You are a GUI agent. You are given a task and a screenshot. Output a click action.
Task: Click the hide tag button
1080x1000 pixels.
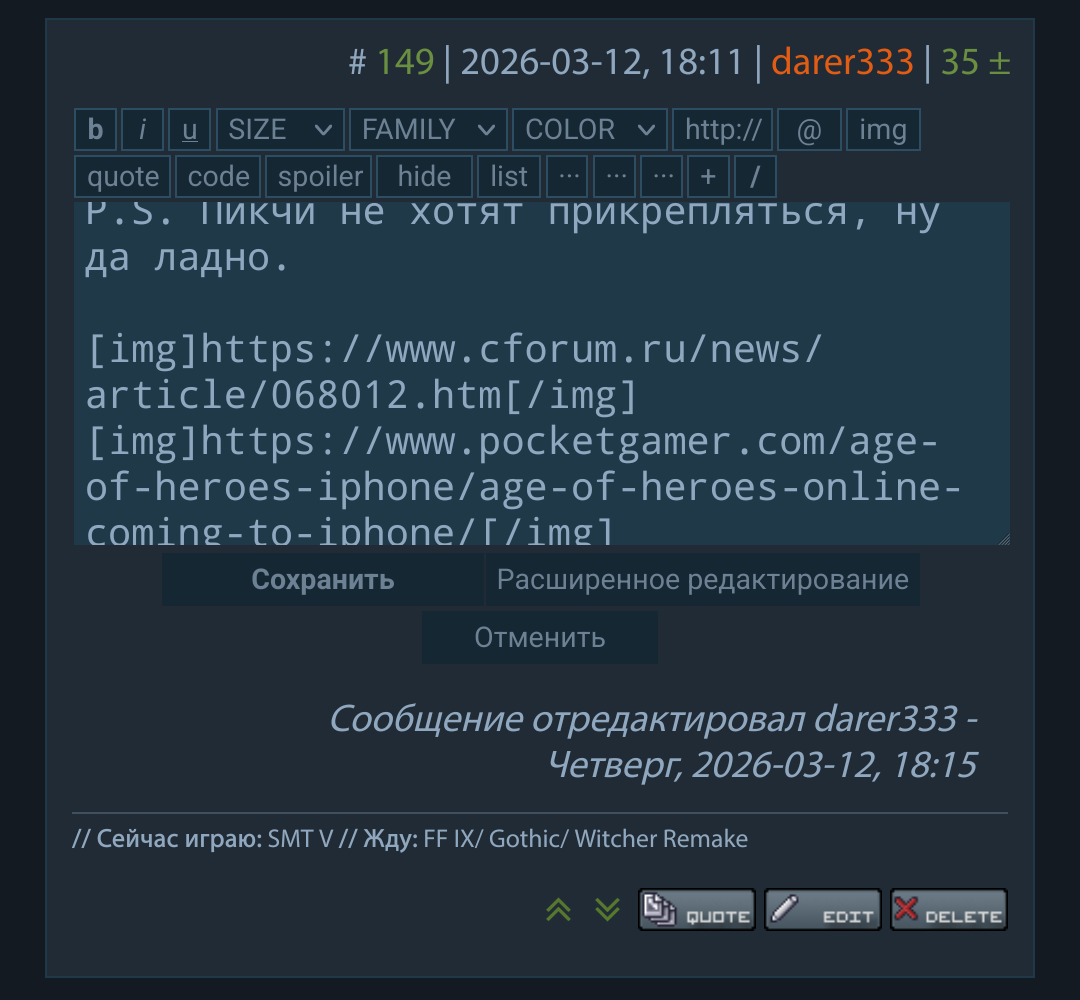424,176
